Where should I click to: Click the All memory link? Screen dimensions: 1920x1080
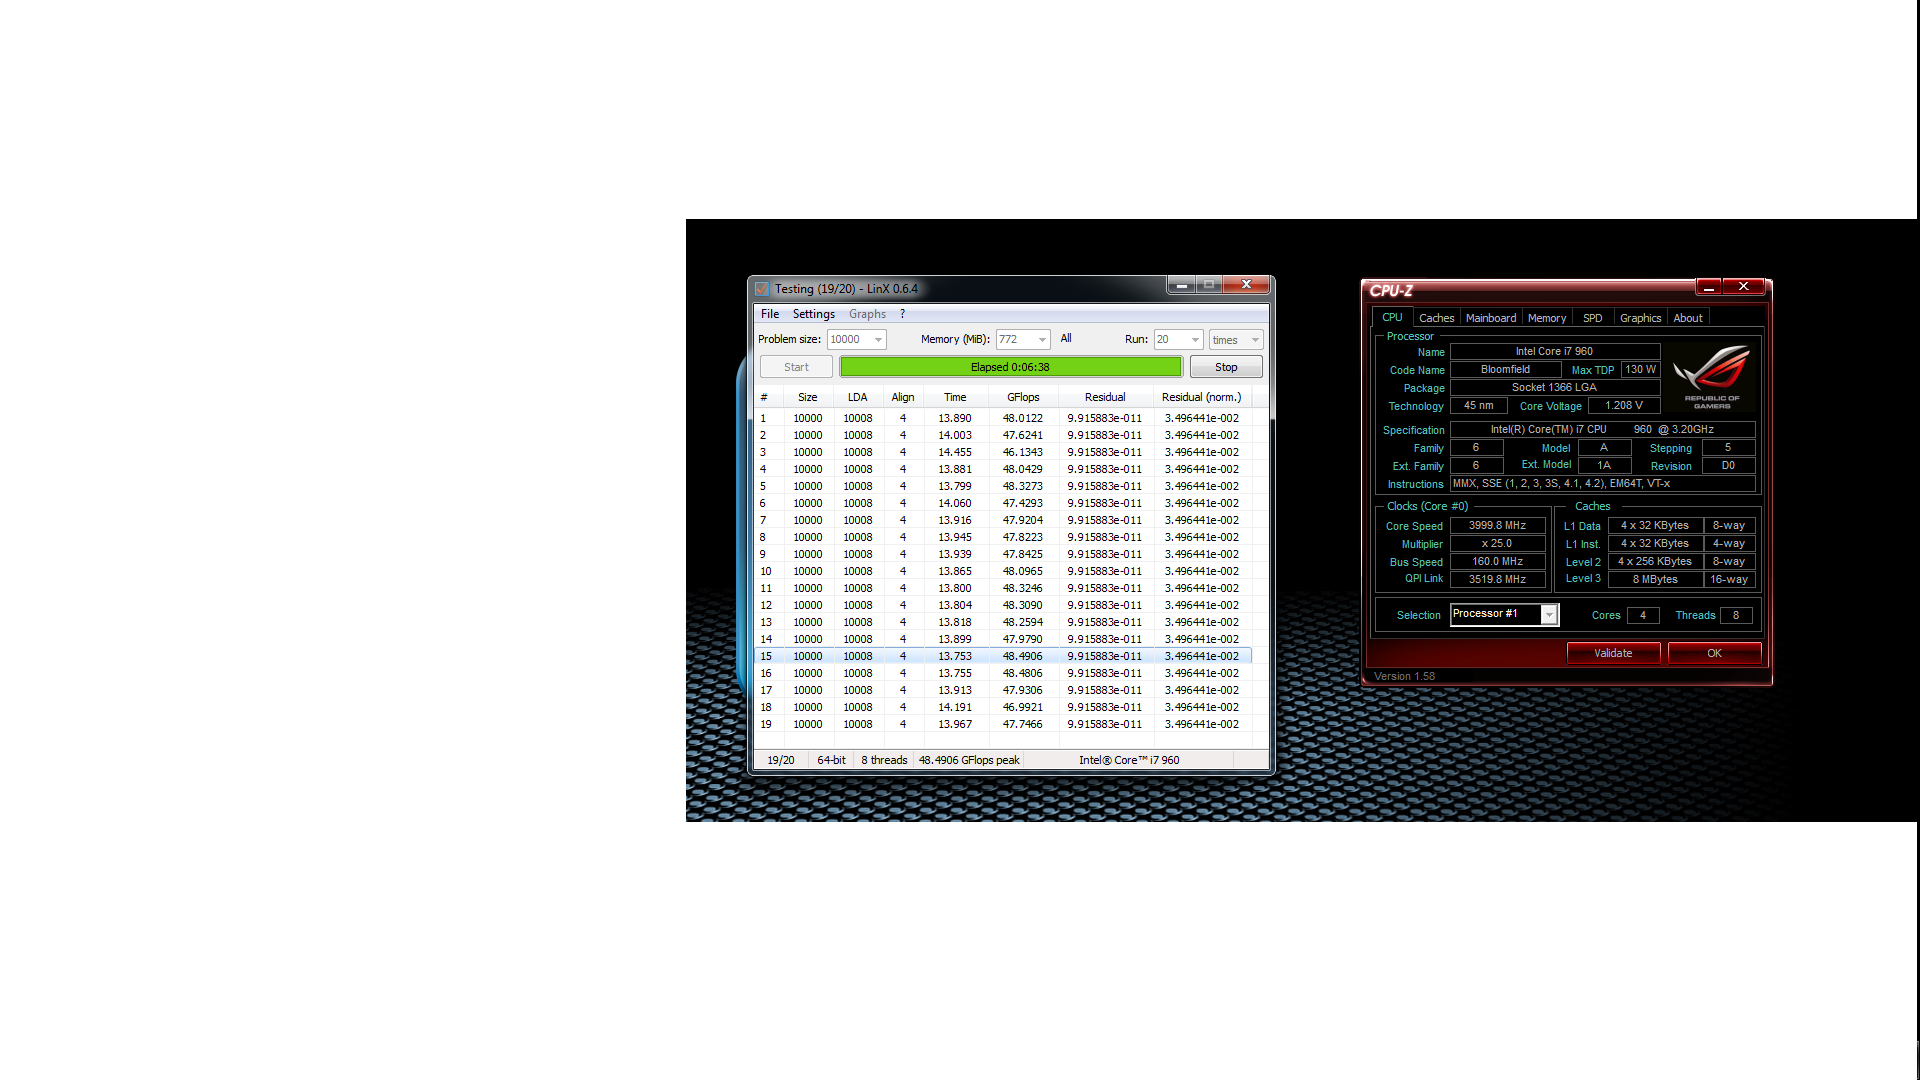pos(1066,339)
